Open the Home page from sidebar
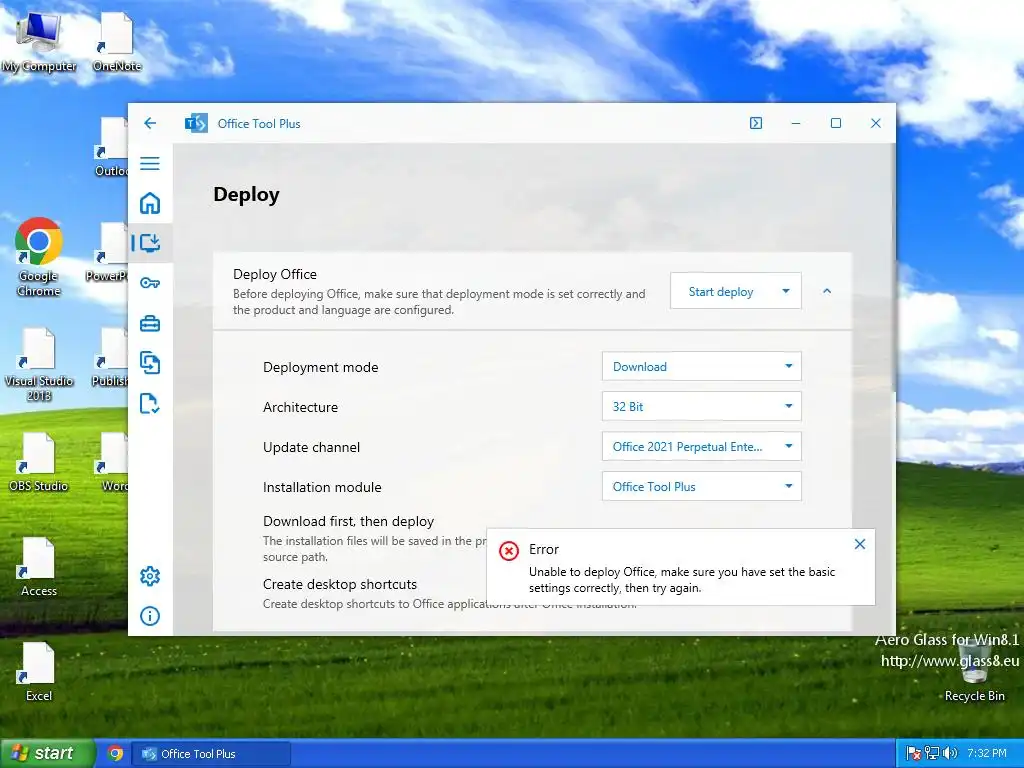Viewport: 1024px width, 768px height. [150, 203]
